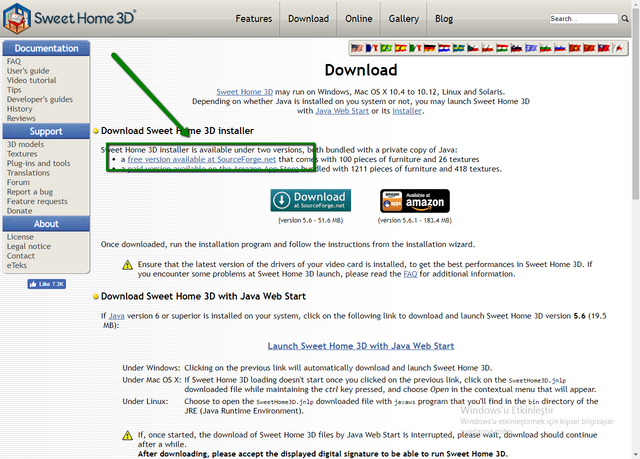Follow the Java Web Start intro link
The width and height of the screenshot is (640, 459).
tap(342, 111)
